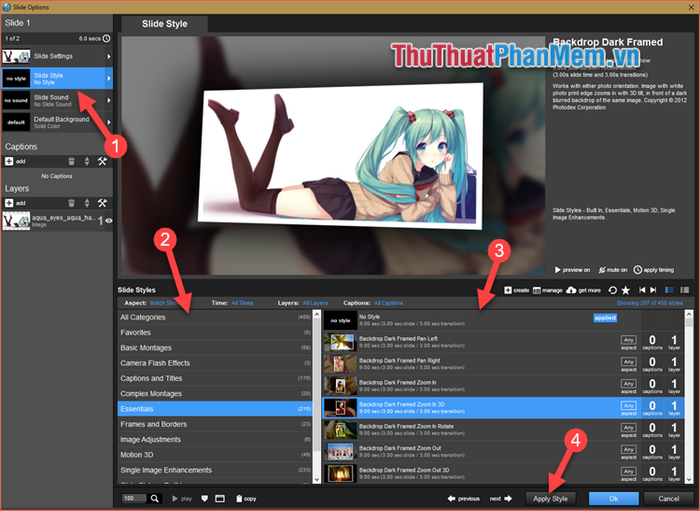
Task: Click the add caption plus icon
Action: pos(9,161)
